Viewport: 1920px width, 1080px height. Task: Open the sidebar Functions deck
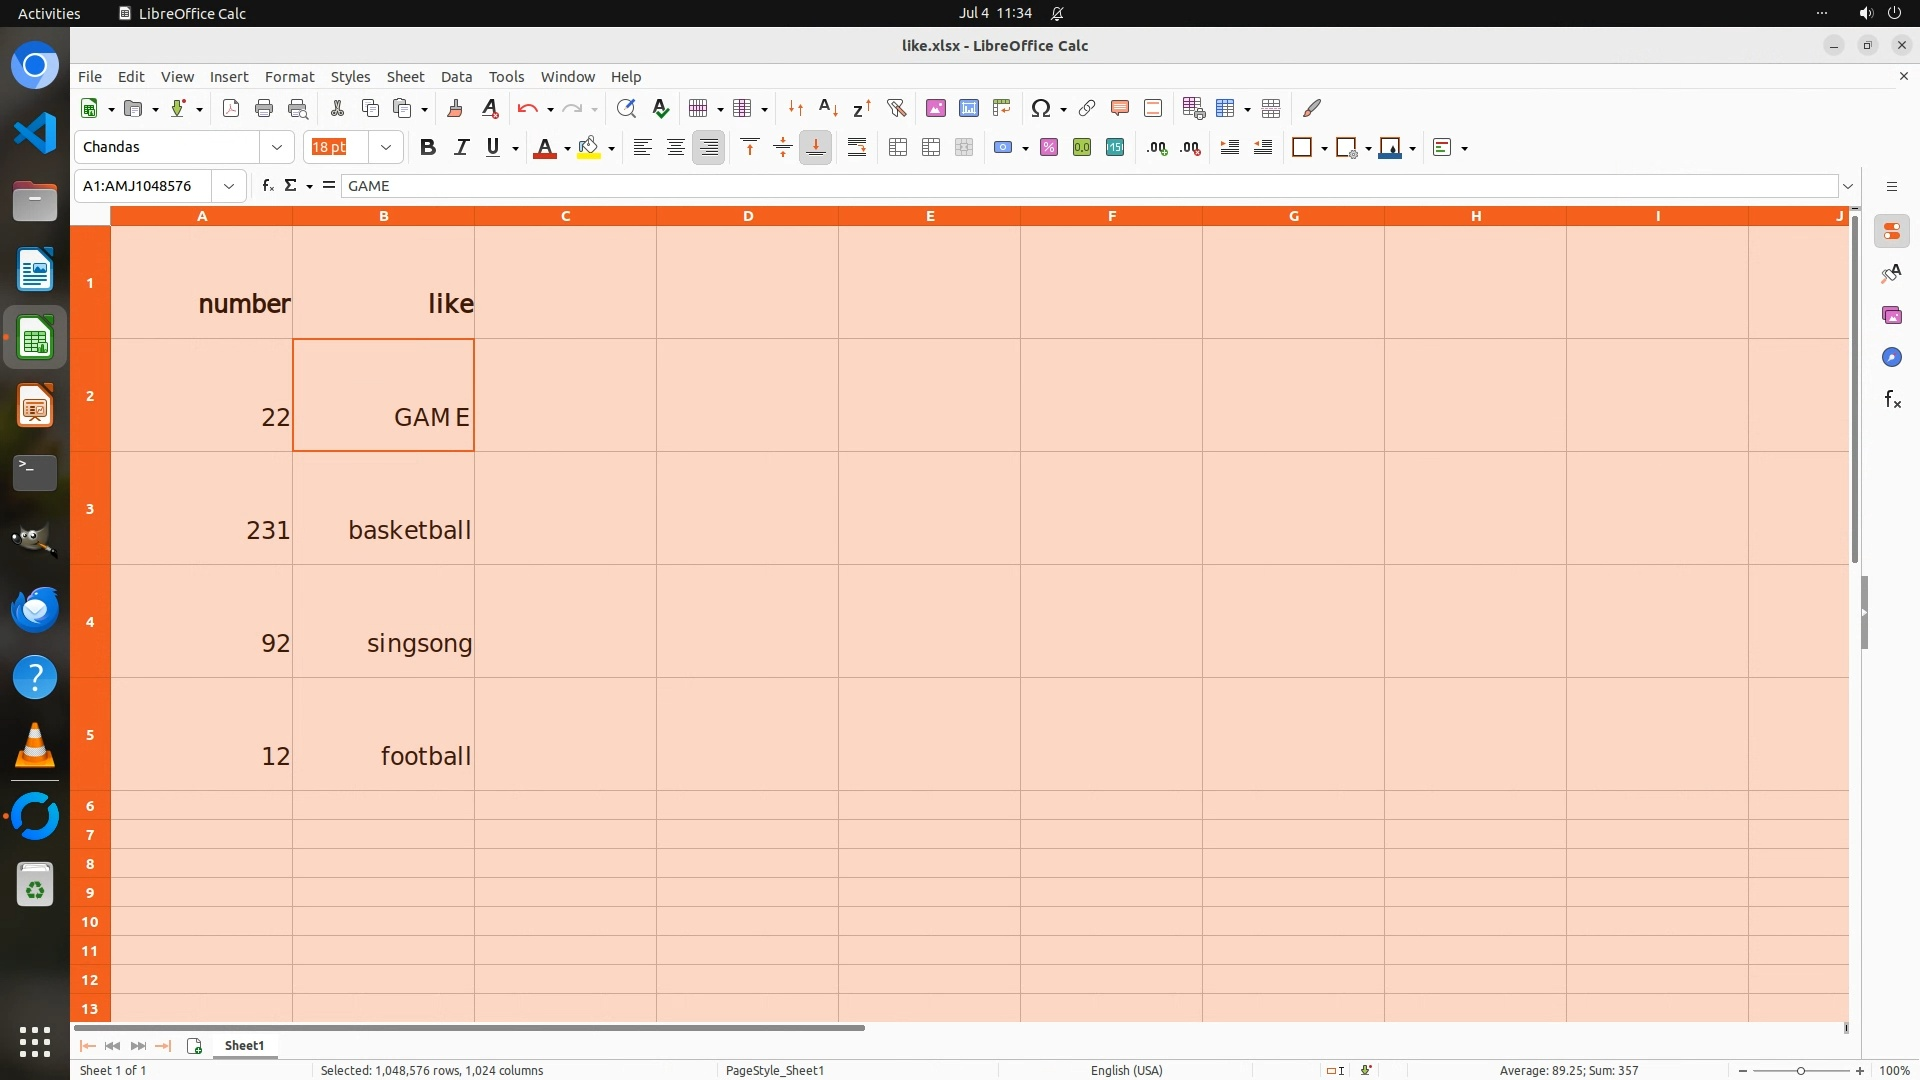pyautogui.click(x=1892, y=400)
